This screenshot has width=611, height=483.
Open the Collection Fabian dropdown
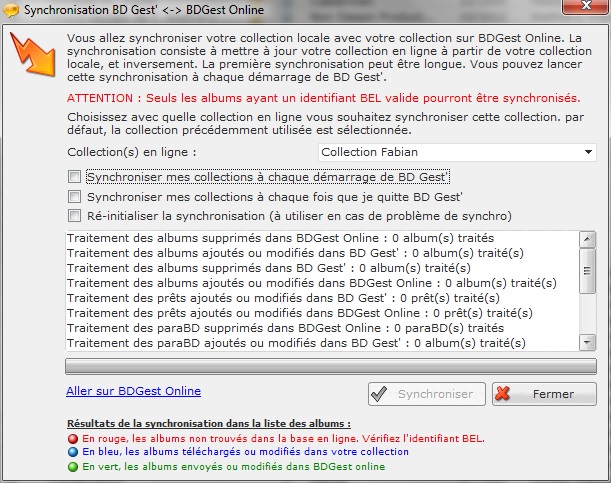click(457, 152)
